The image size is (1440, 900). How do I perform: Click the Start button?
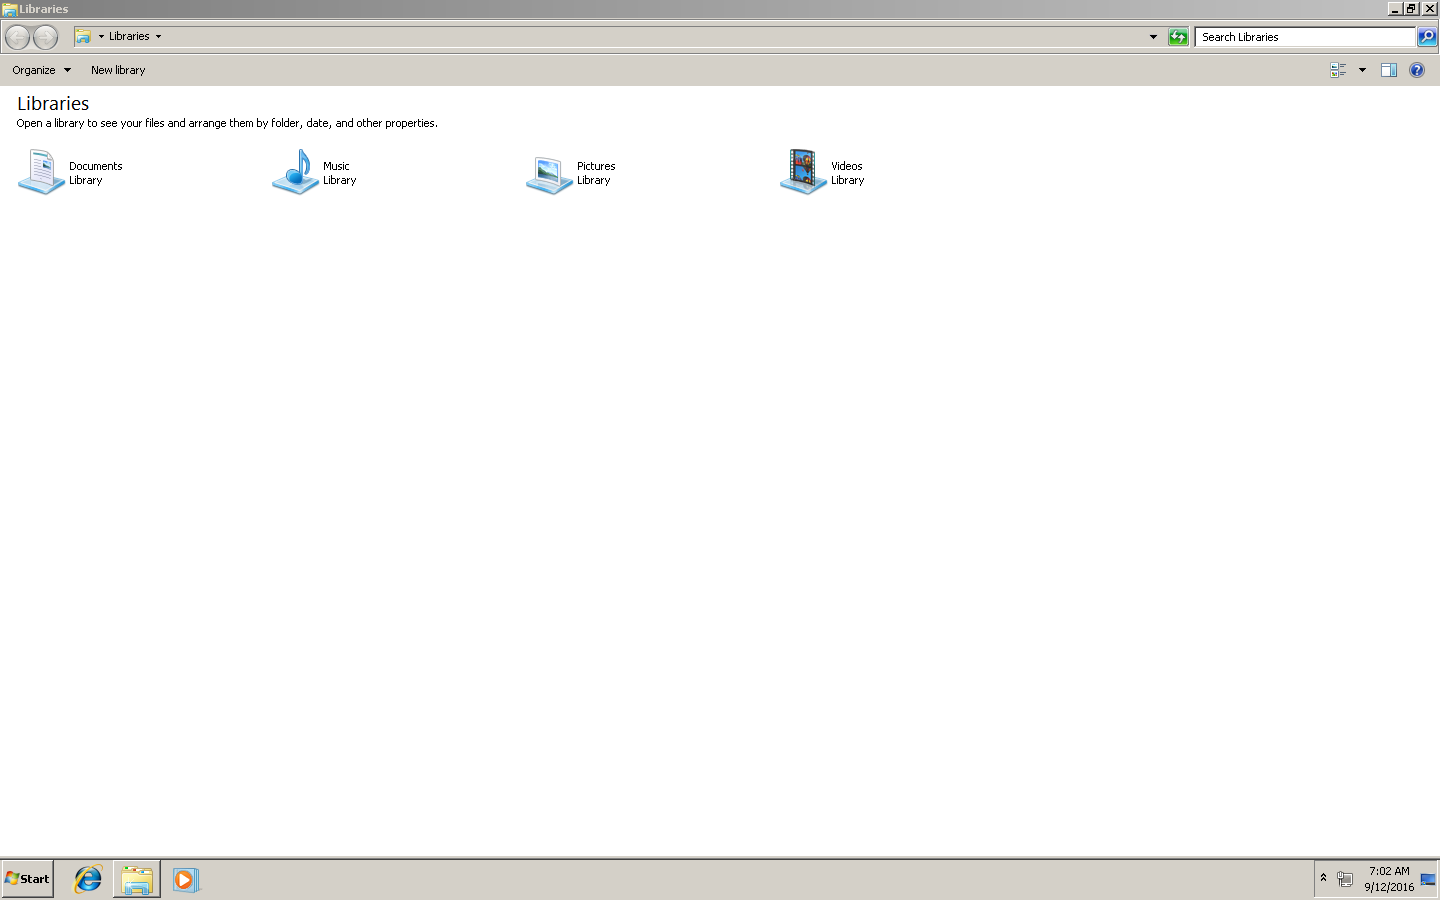coord(28,879)
